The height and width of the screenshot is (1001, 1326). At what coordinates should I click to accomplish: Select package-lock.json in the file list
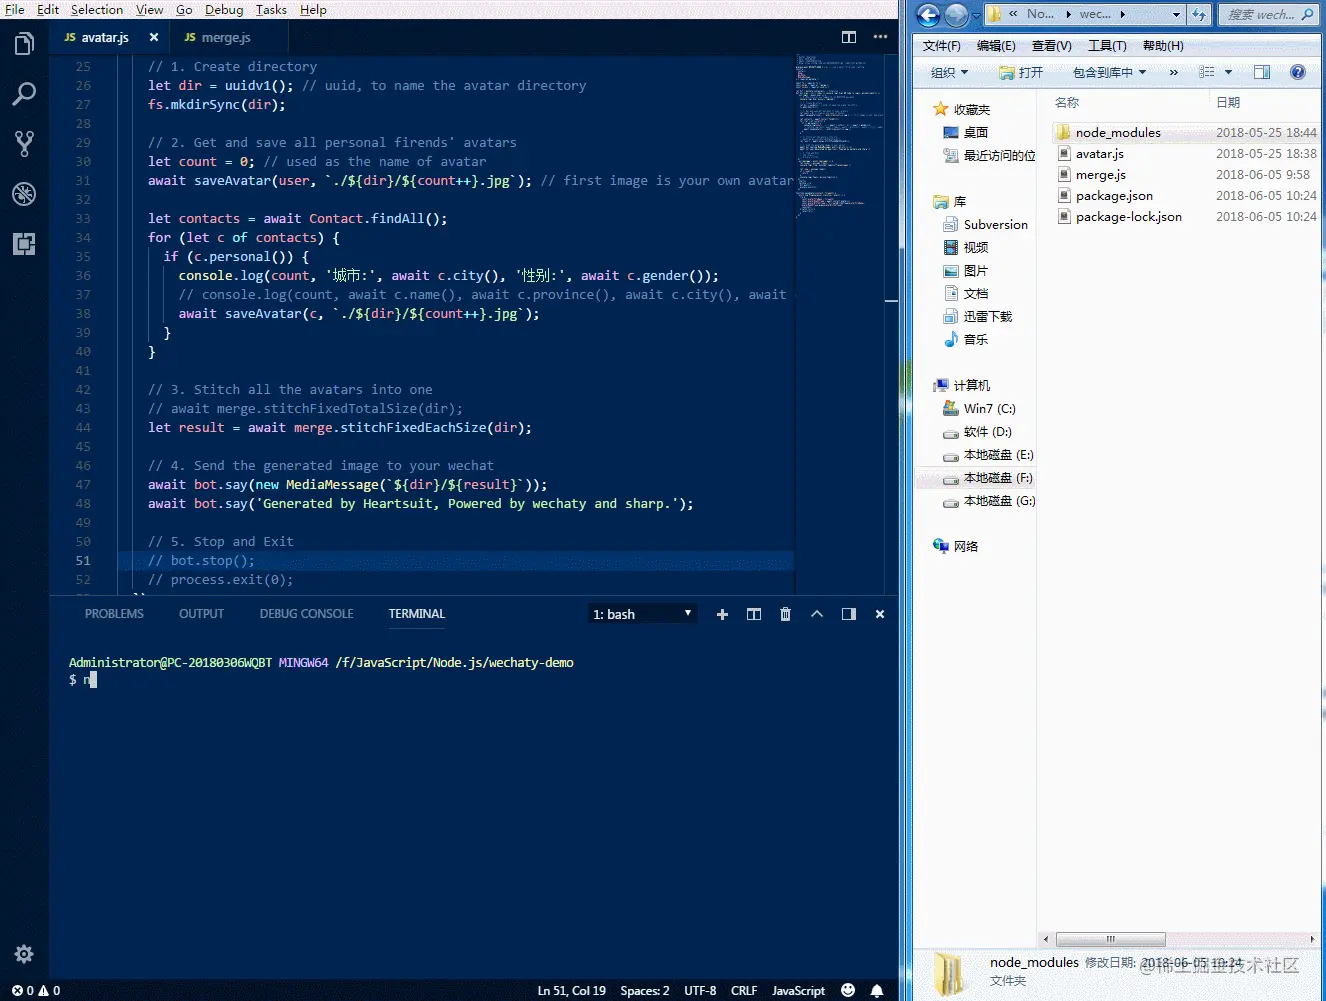(1128, 216)
